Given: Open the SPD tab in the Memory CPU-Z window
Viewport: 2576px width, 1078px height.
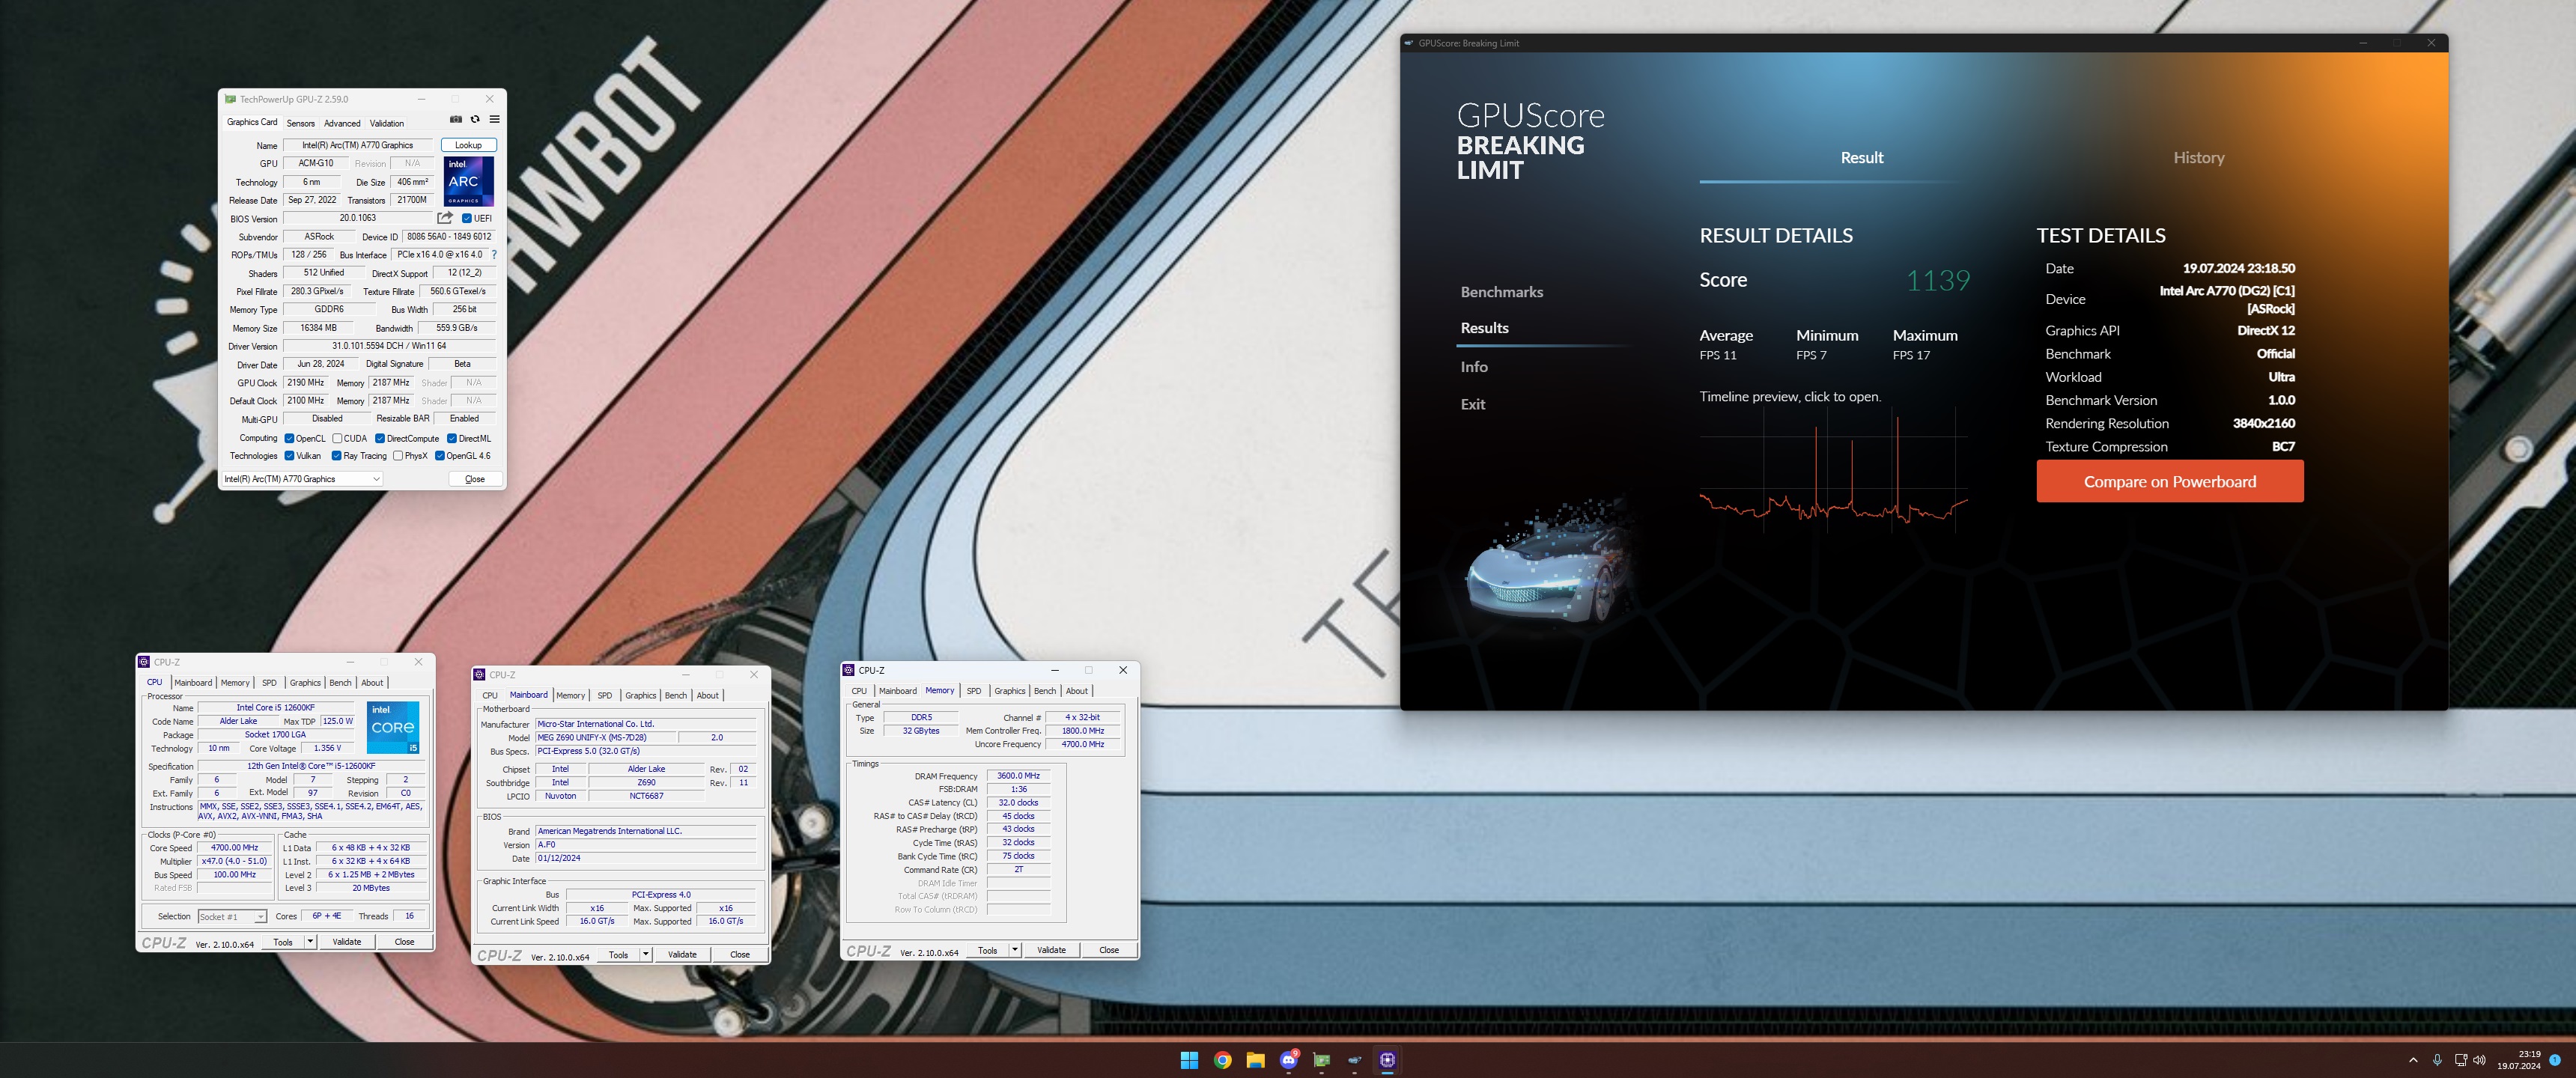Looking at the screenshot, I should (974, 691).
